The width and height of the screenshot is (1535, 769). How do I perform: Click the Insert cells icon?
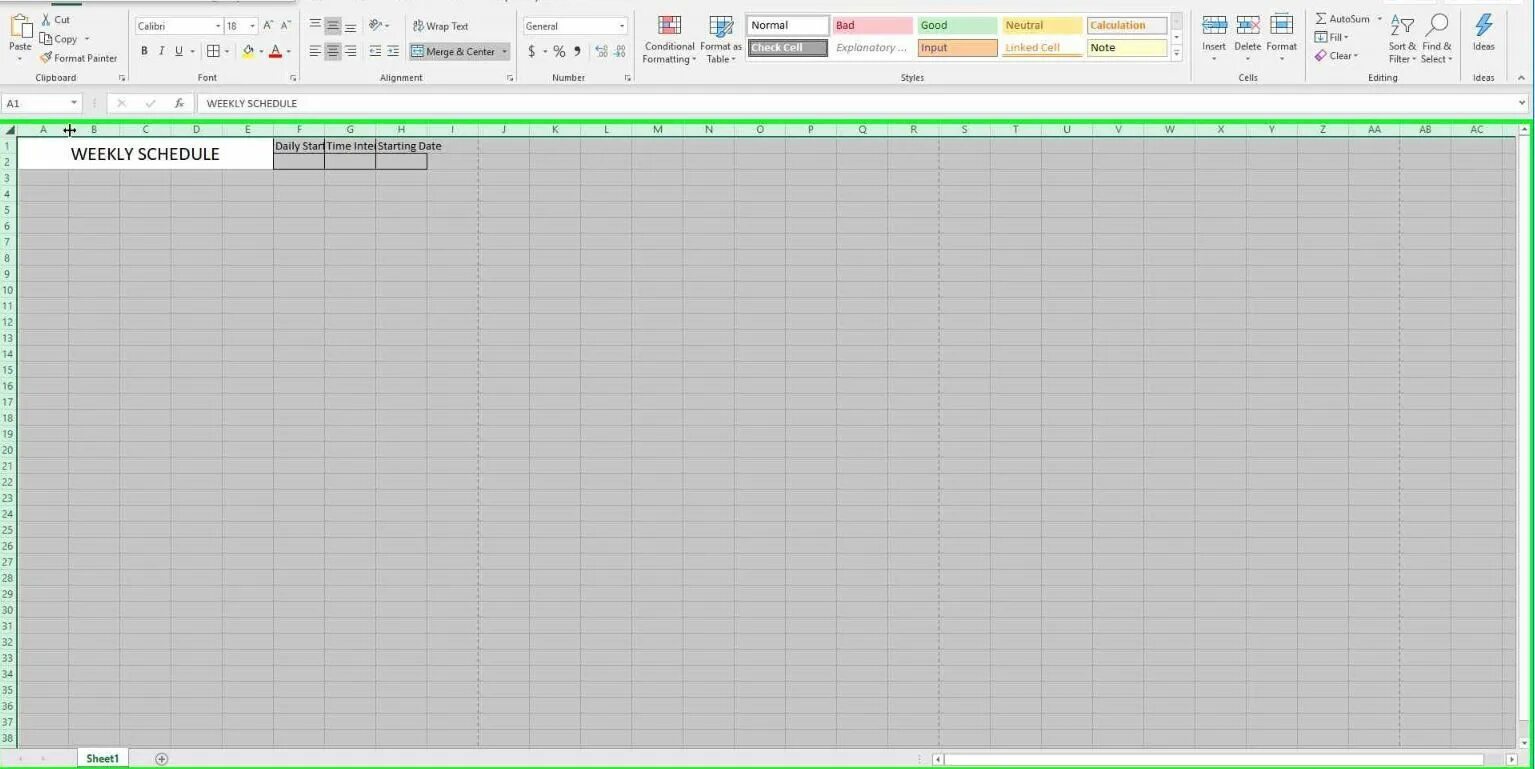pyautogui.click(x=1214, y=25)
